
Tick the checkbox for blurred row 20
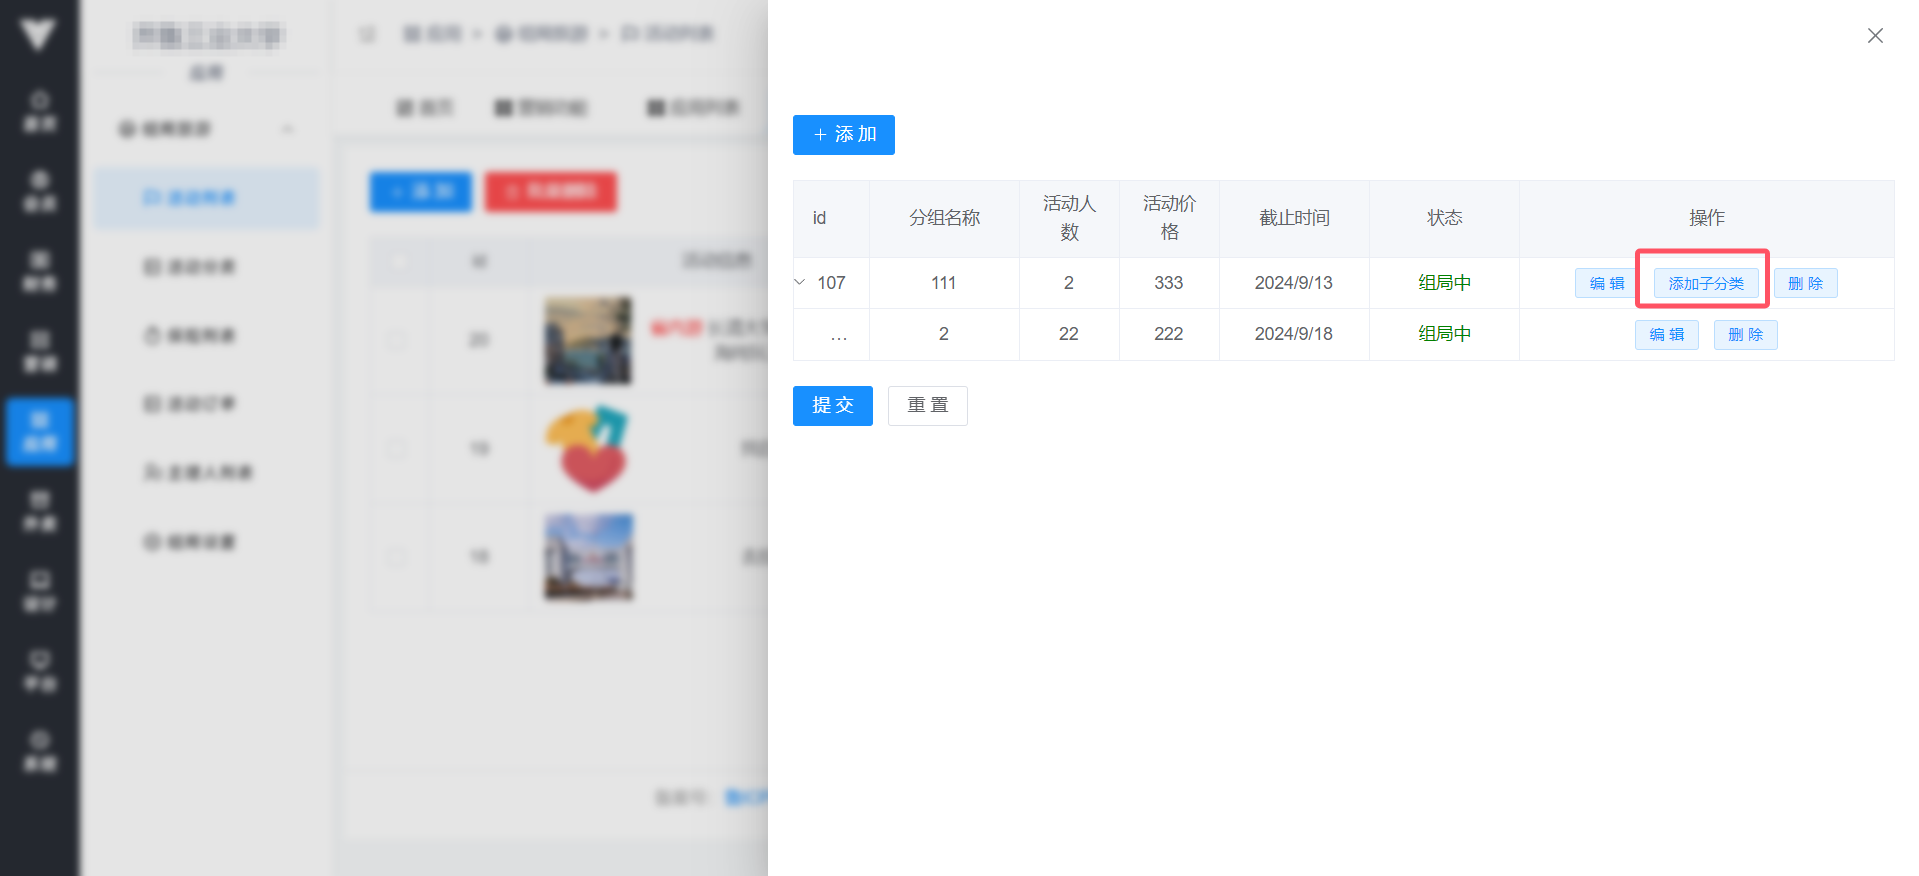click(x=398, y=341)
